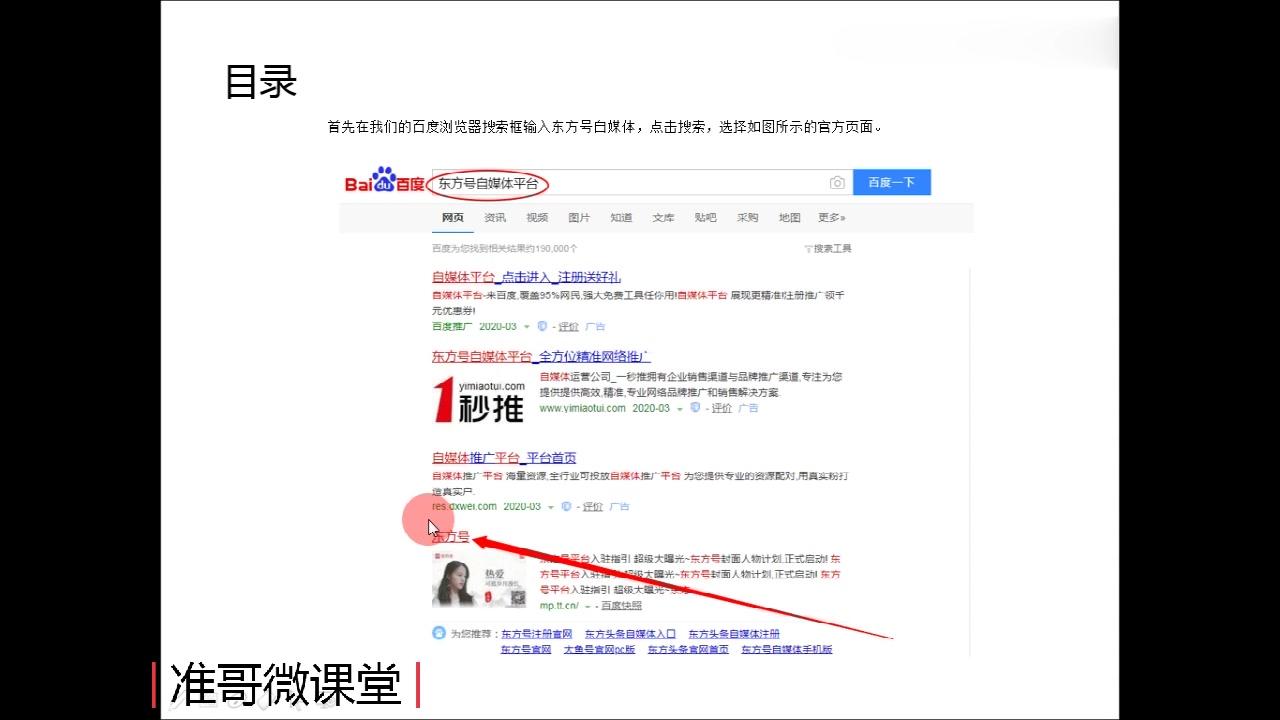The width and height of the screenshot is (1280, 720).
Task: Focus the search box containing 东方号自媒体平台
Action: [640, 183]
